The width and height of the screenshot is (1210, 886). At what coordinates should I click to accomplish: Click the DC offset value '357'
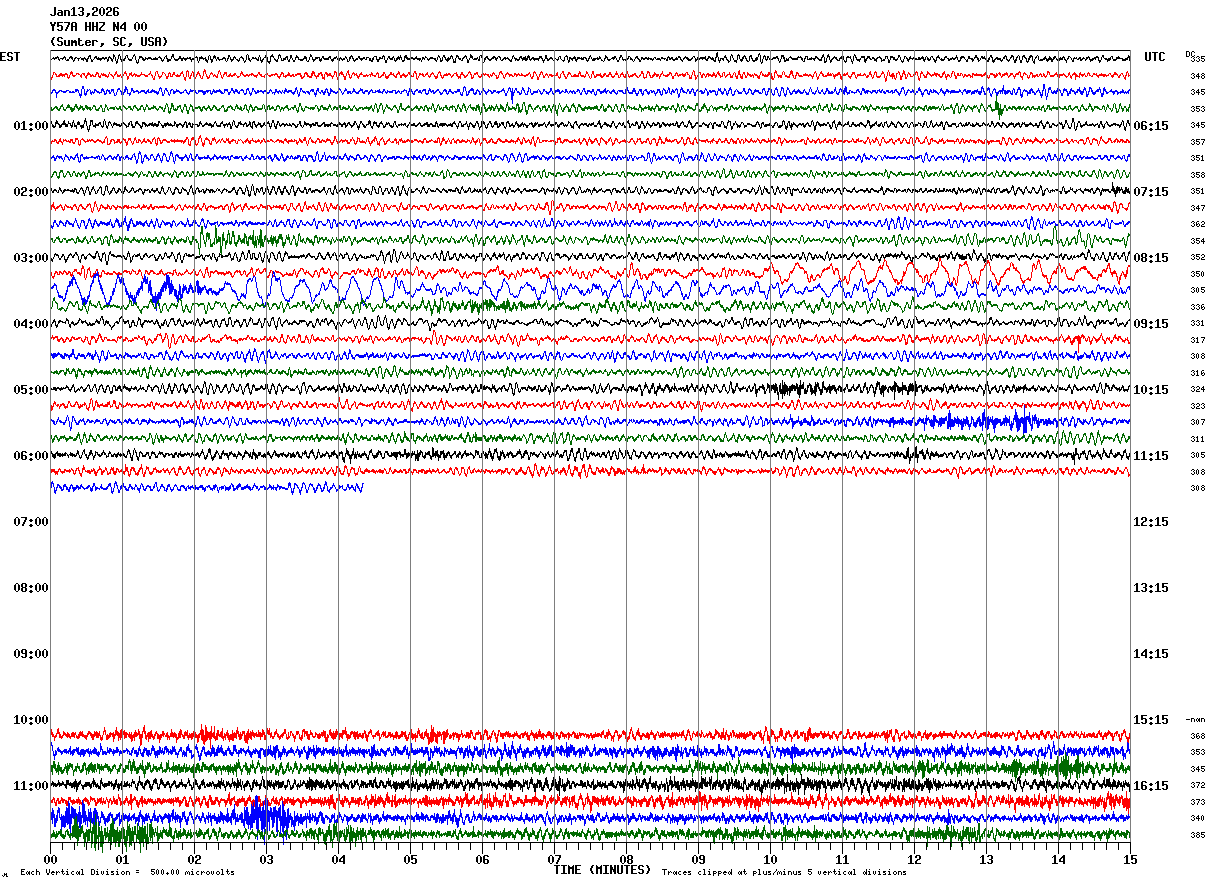(x=1198, y=142)
